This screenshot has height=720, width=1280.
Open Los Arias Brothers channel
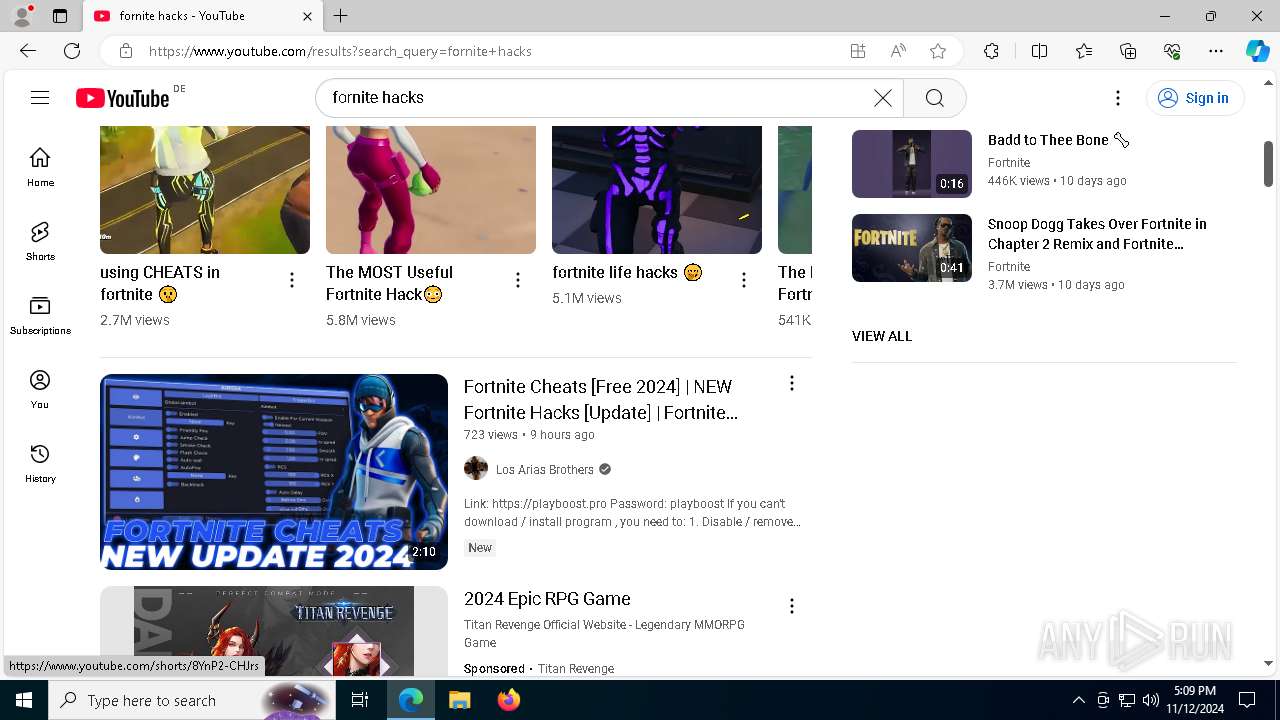[545, 469]
